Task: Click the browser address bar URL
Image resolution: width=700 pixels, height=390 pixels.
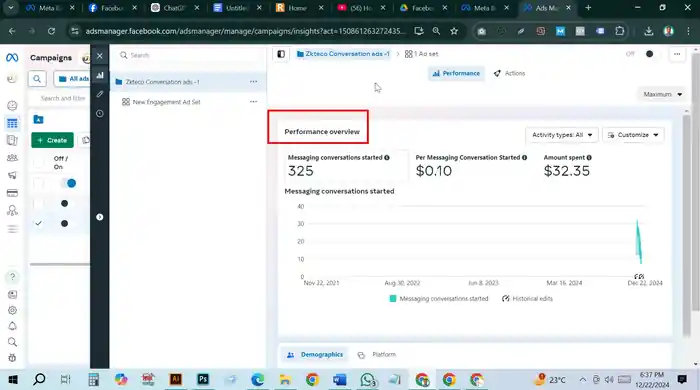Action: tap(245, 31)
